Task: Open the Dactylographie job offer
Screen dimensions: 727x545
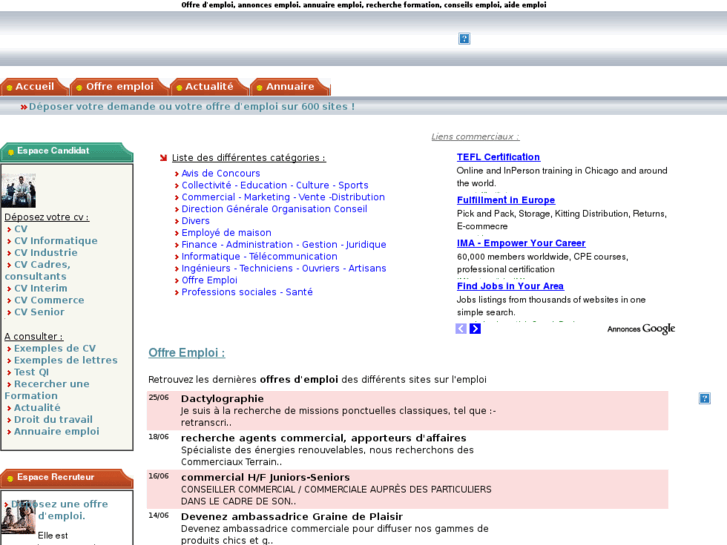Action: click(222, 399)
